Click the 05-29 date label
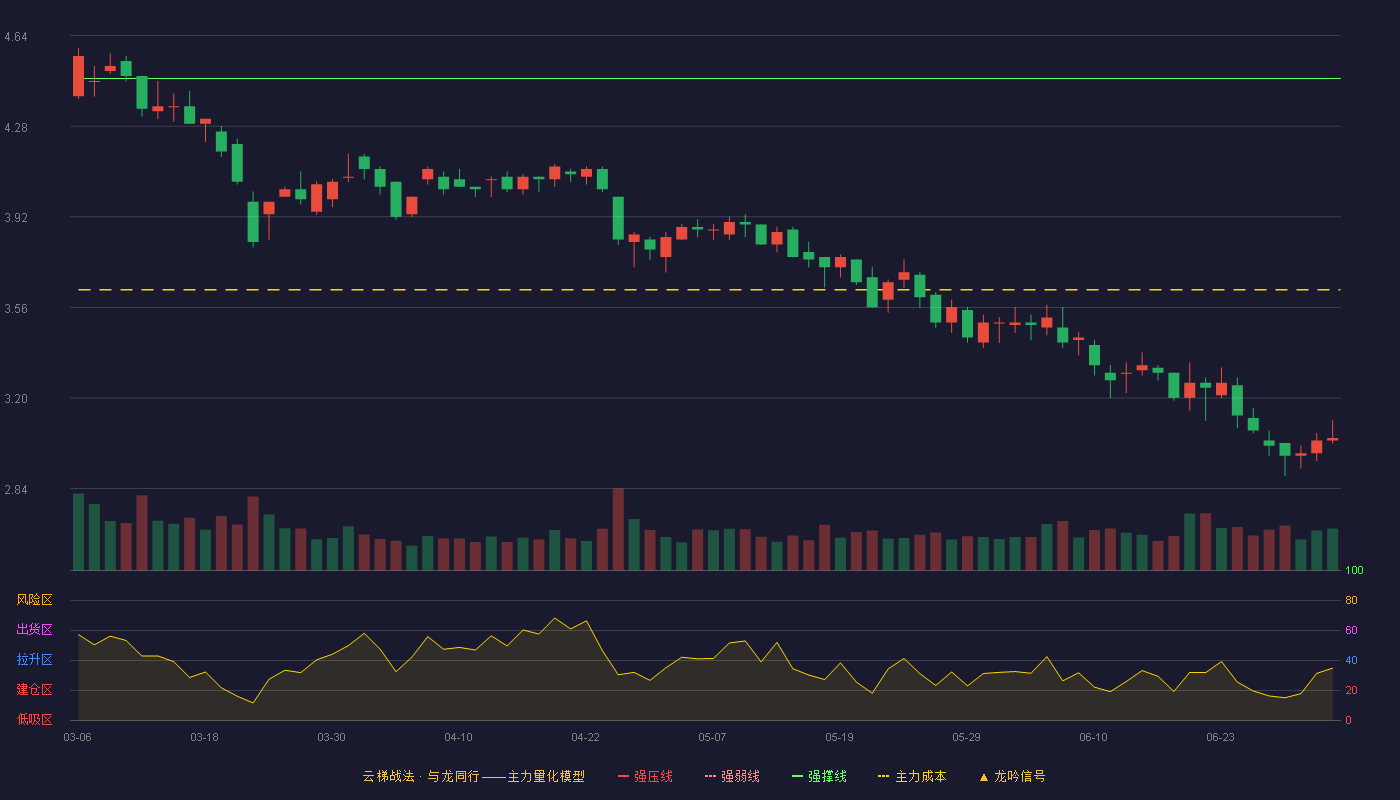Viewport: 1400px width, 800px height. (966, 737)
